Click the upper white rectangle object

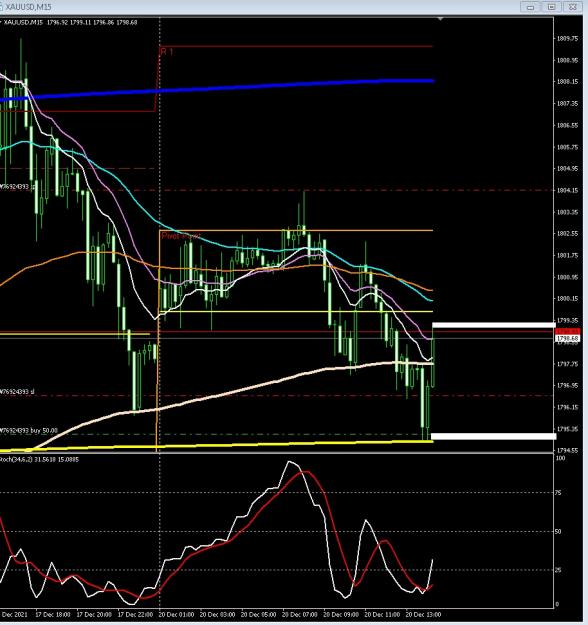point(494,325)
